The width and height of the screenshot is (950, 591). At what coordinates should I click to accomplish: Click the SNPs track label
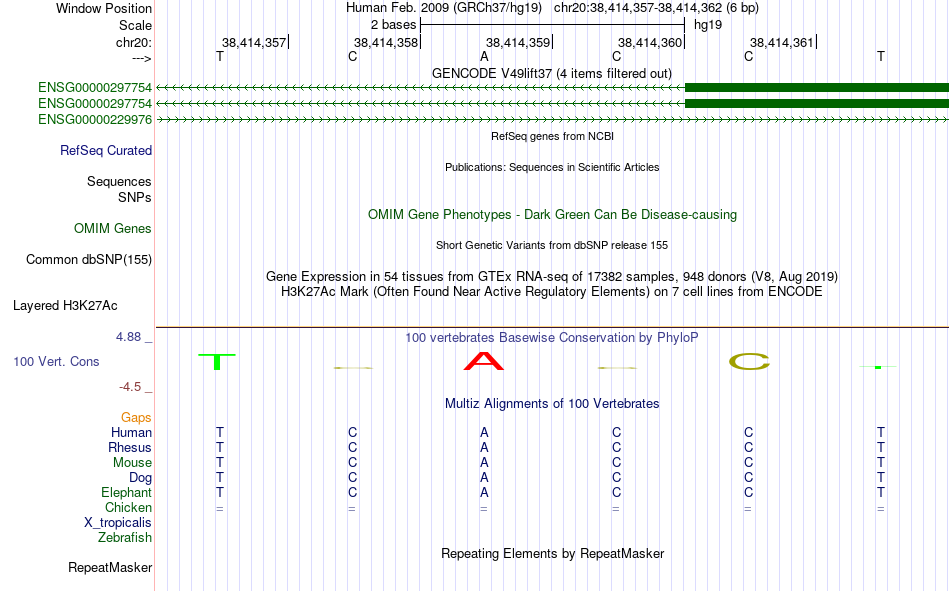135,197
